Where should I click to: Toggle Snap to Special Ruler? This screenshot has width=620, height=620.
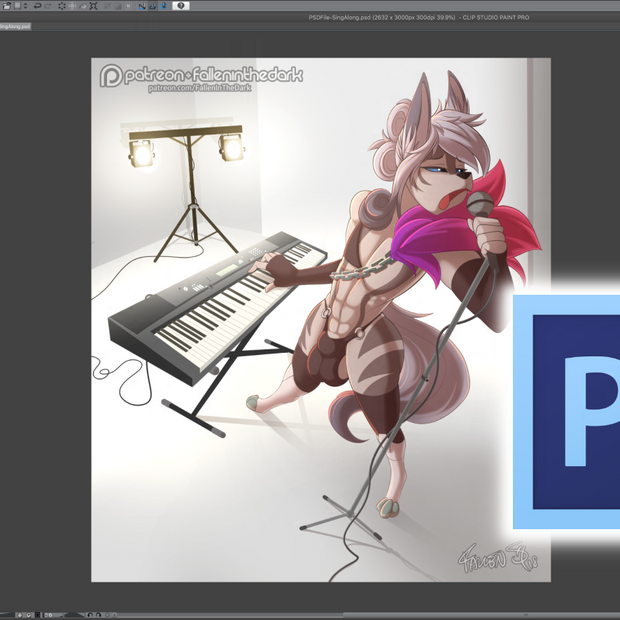pyautogui.click(x=153, y=6)
